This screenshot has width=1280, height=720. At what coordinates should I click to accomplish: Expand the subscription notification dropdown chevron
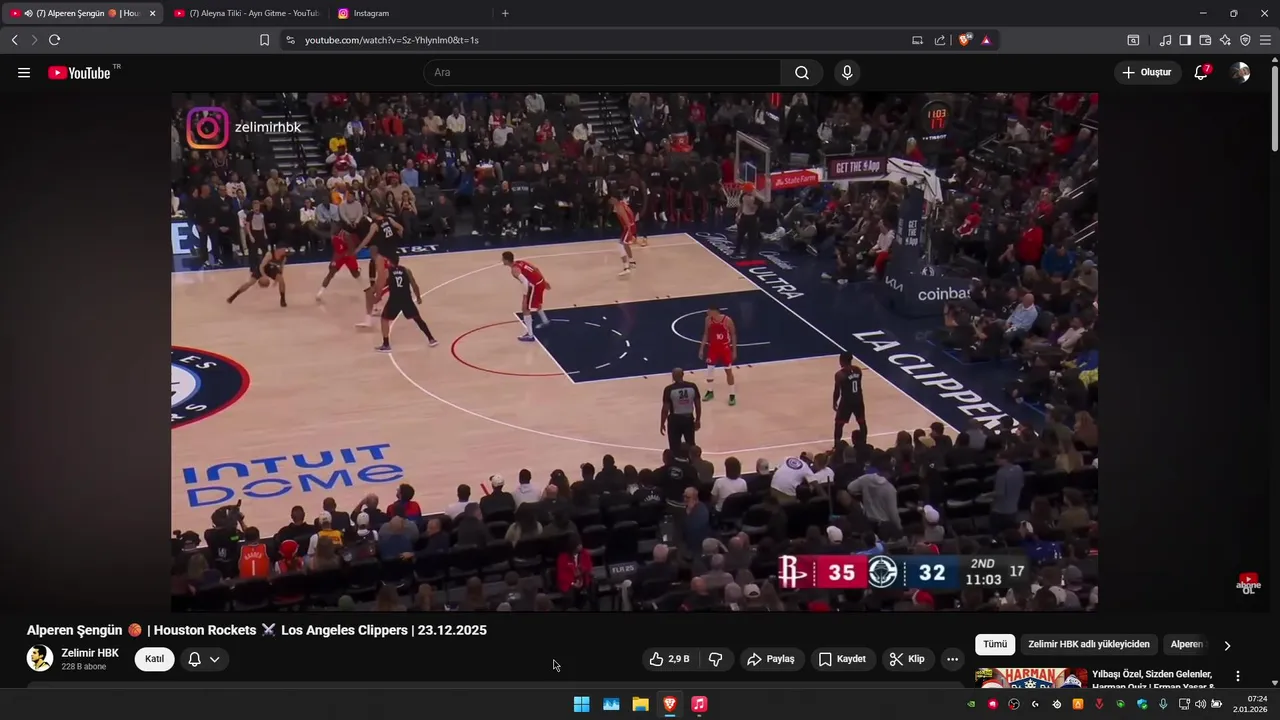215,659
